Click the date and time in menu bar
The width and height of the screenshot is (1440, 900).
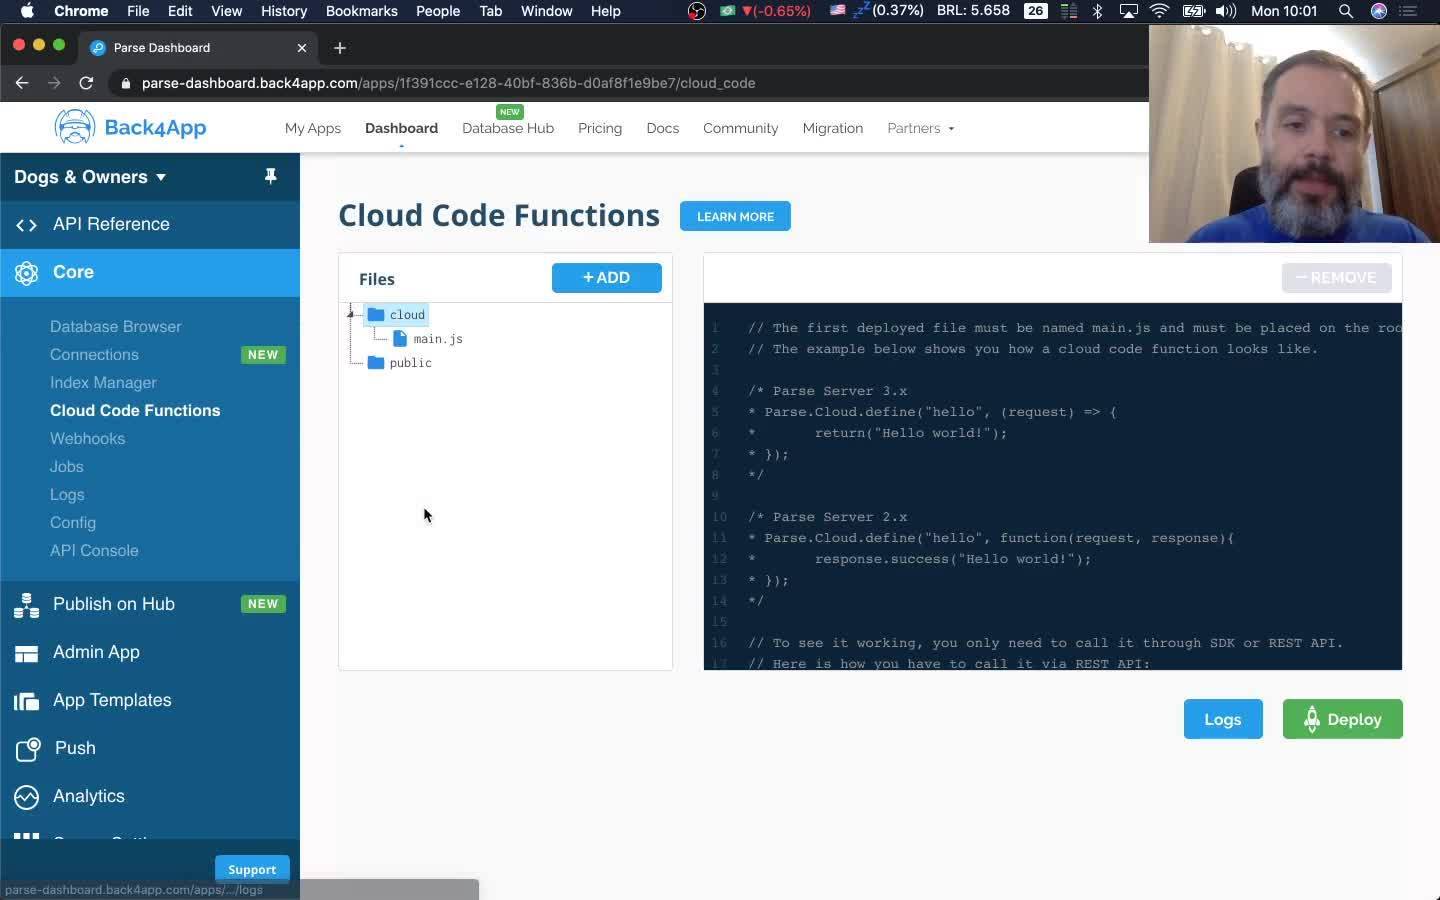pos(1285,11)
